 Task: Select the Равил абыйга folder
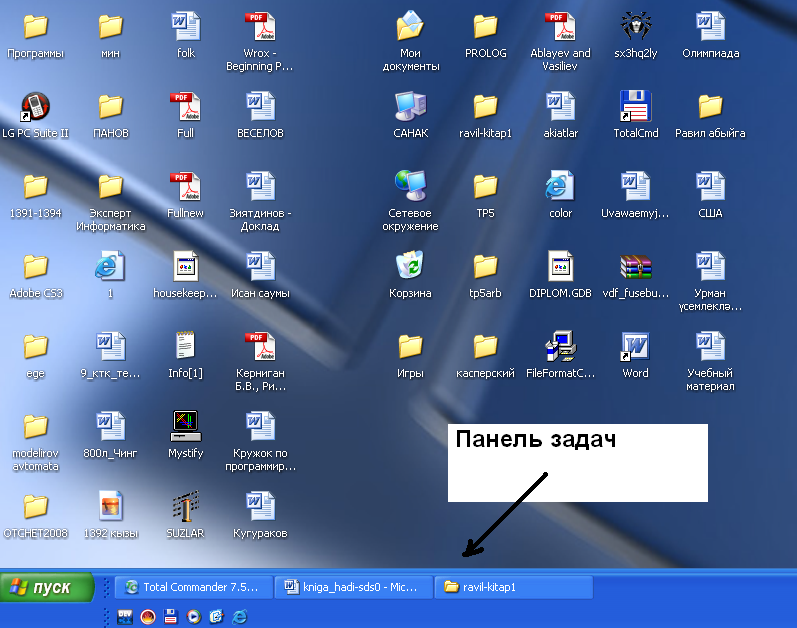[x=710, y=106]
